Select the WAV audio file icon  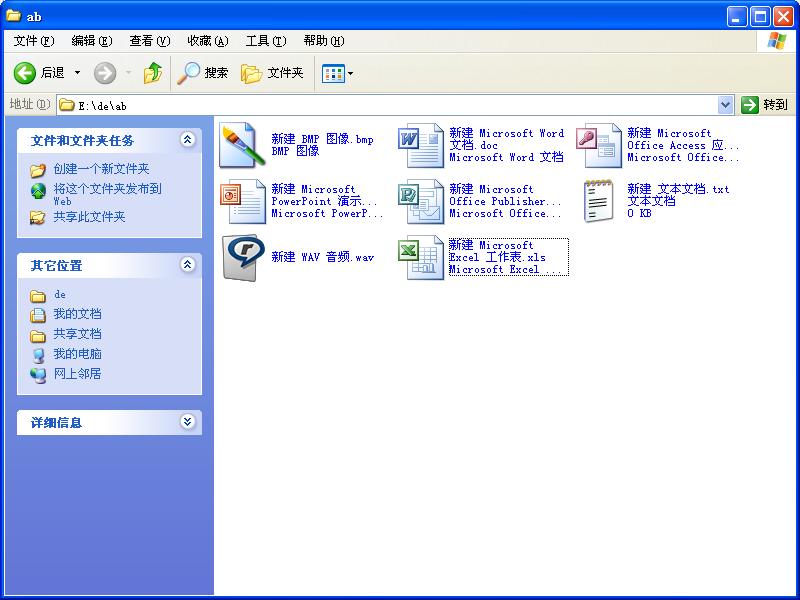[243, 258]
